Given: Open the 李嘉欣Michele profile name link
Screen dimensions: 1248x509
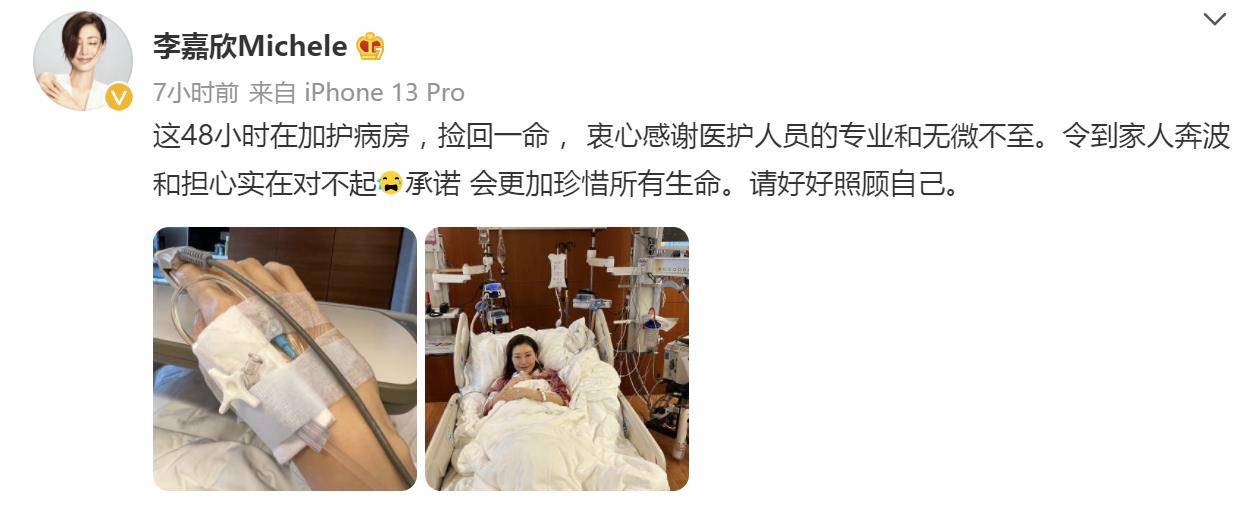Looking at the screenshot, I should coord(250,46).
